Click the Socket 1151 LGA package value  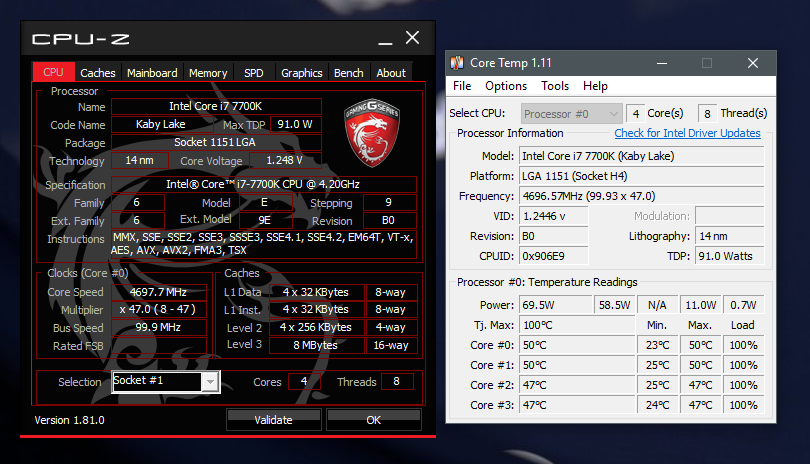[216, 142]
